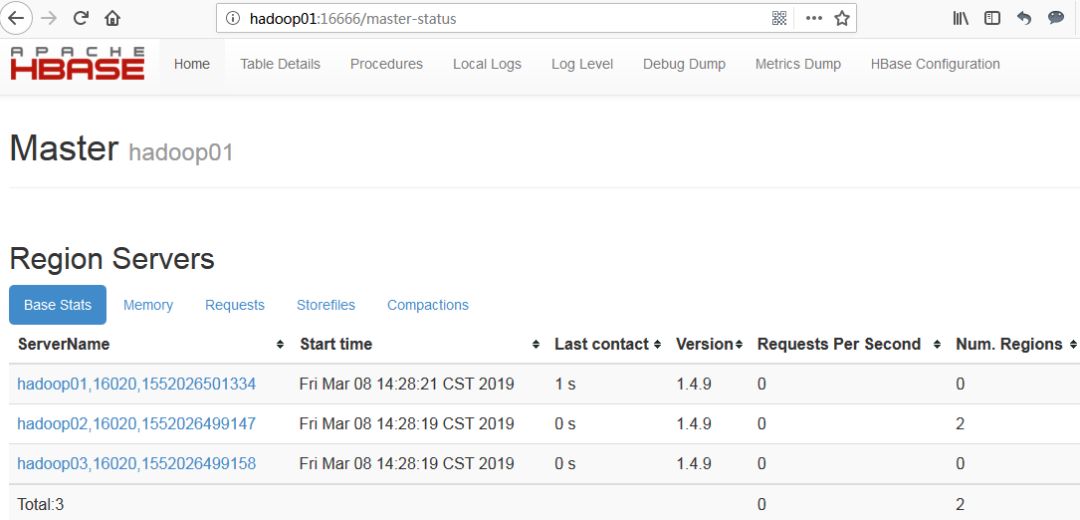Bookmark this page with the star icon
Viewport: 1080px width, 520px height.
[x=842, y=18]
